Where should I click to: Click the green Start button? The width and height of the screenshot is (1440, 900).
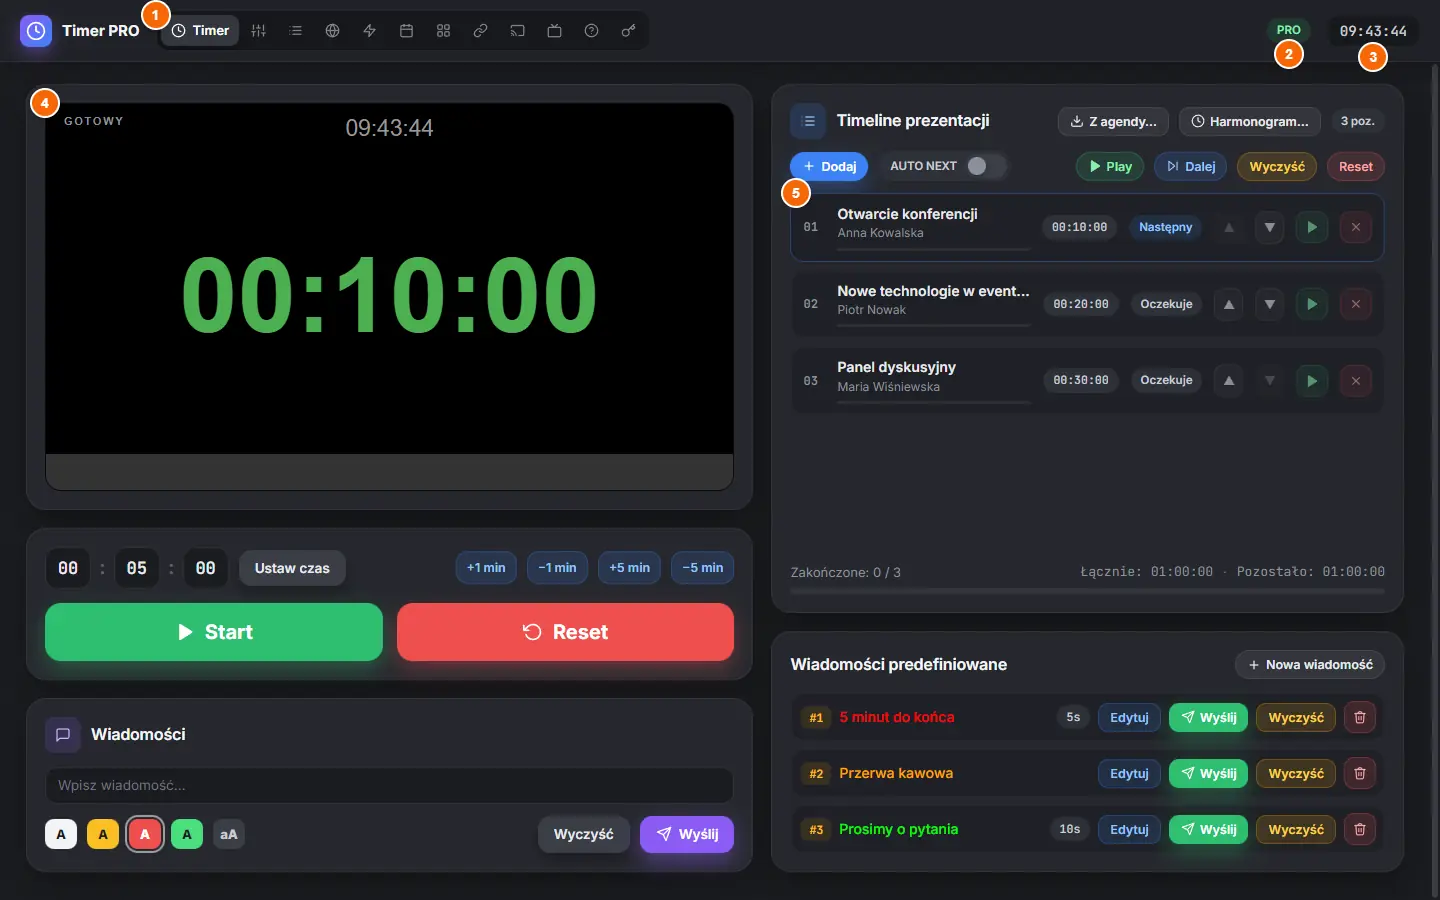point(214,632)
